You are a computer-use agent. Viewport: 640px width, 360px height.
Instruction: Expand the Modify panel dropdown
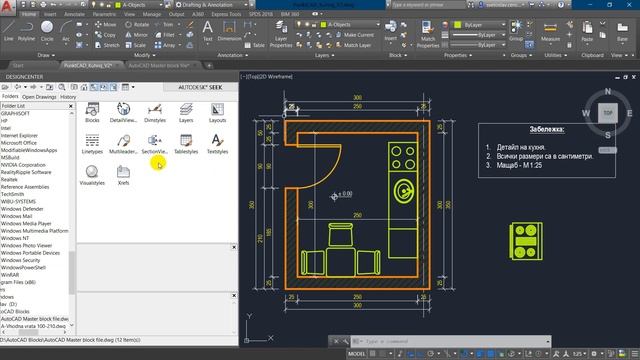pyautogui.click(x=144, y=55)
